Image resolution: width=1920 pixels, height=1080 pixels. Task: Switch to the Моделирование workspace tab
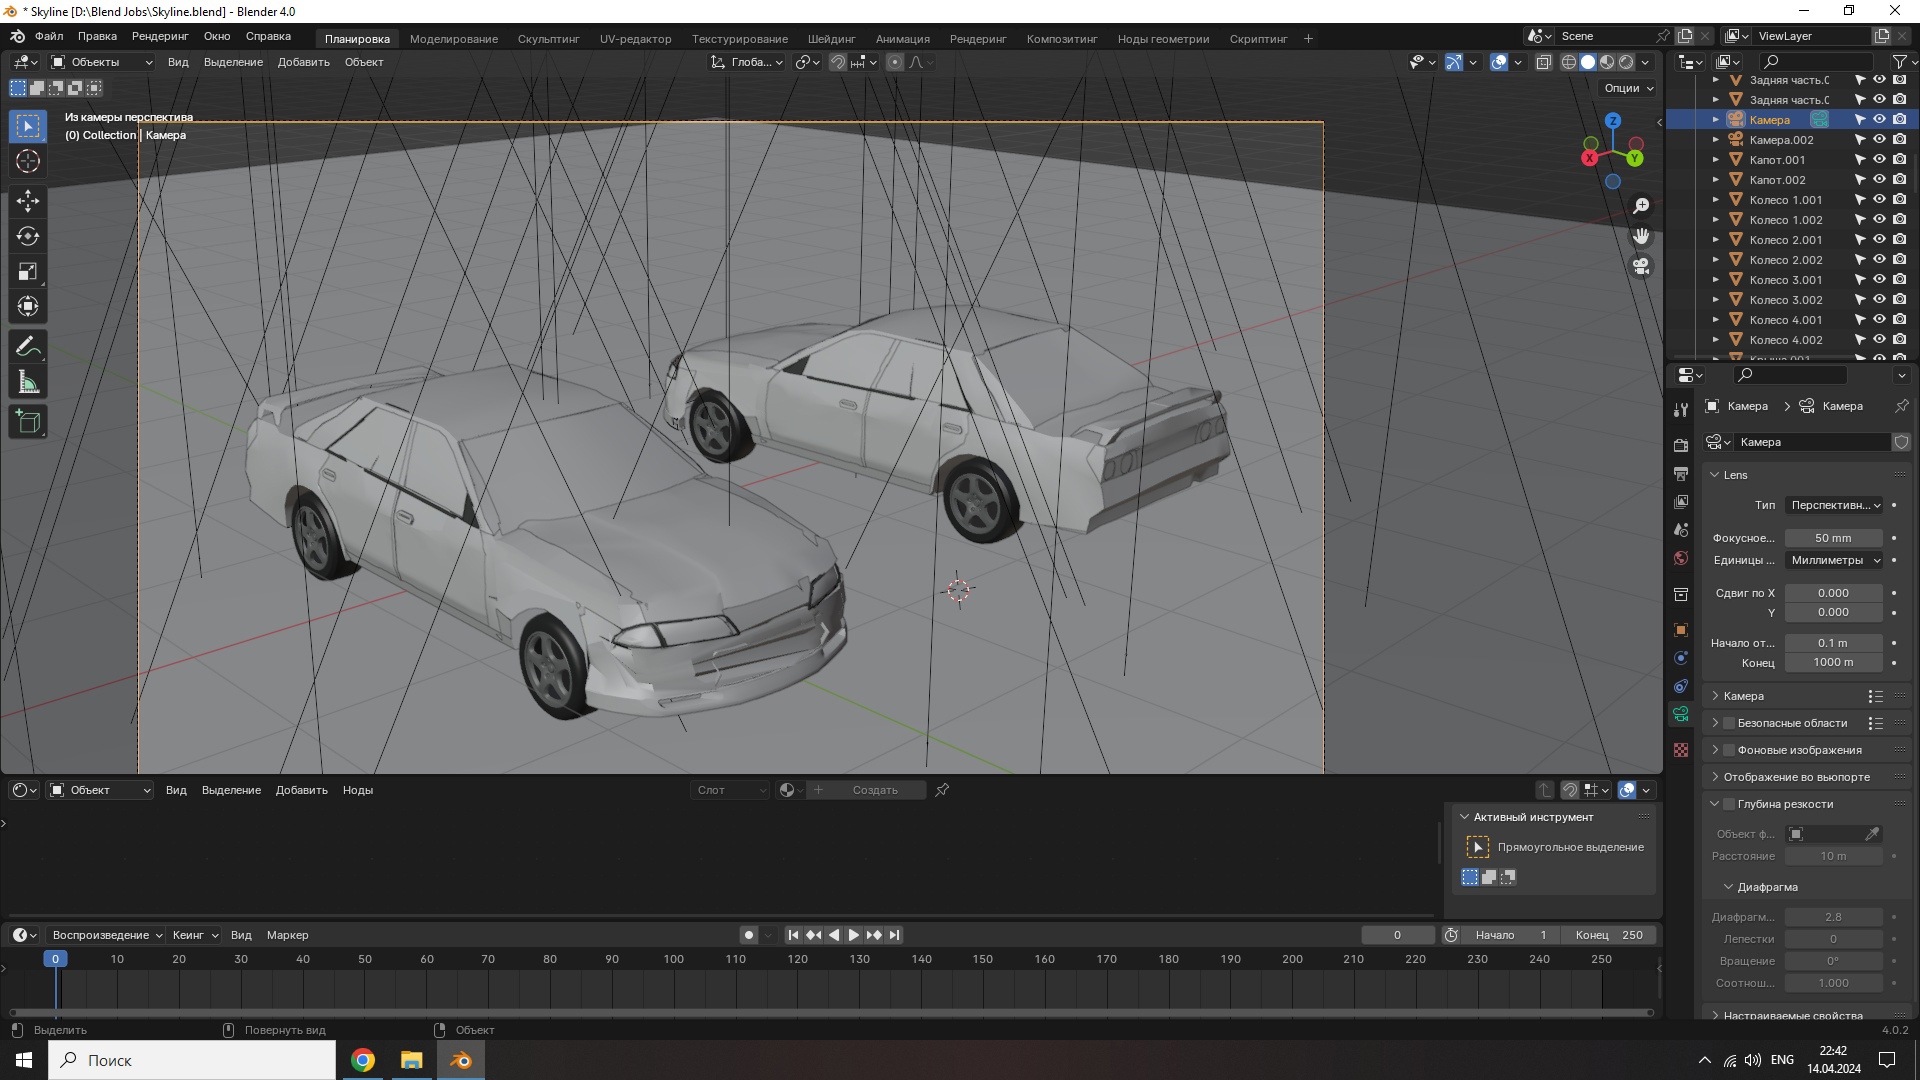[x=453, y=39]
